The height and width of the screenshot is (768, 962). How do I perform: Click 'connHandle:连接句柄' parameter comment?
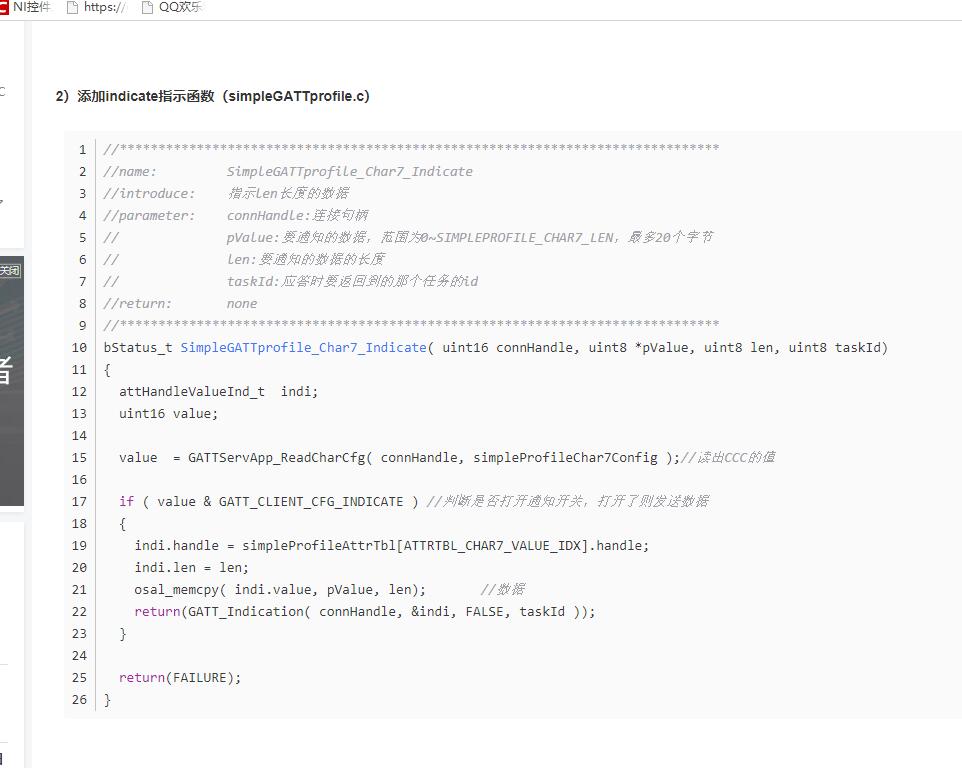click(x=298, y=216)
